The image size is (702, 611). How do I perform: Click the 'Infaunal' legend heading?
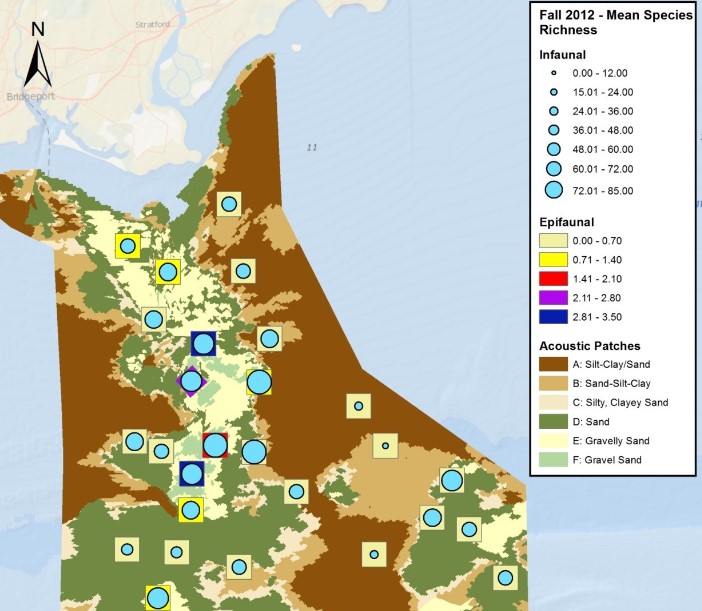pos(562,55)
